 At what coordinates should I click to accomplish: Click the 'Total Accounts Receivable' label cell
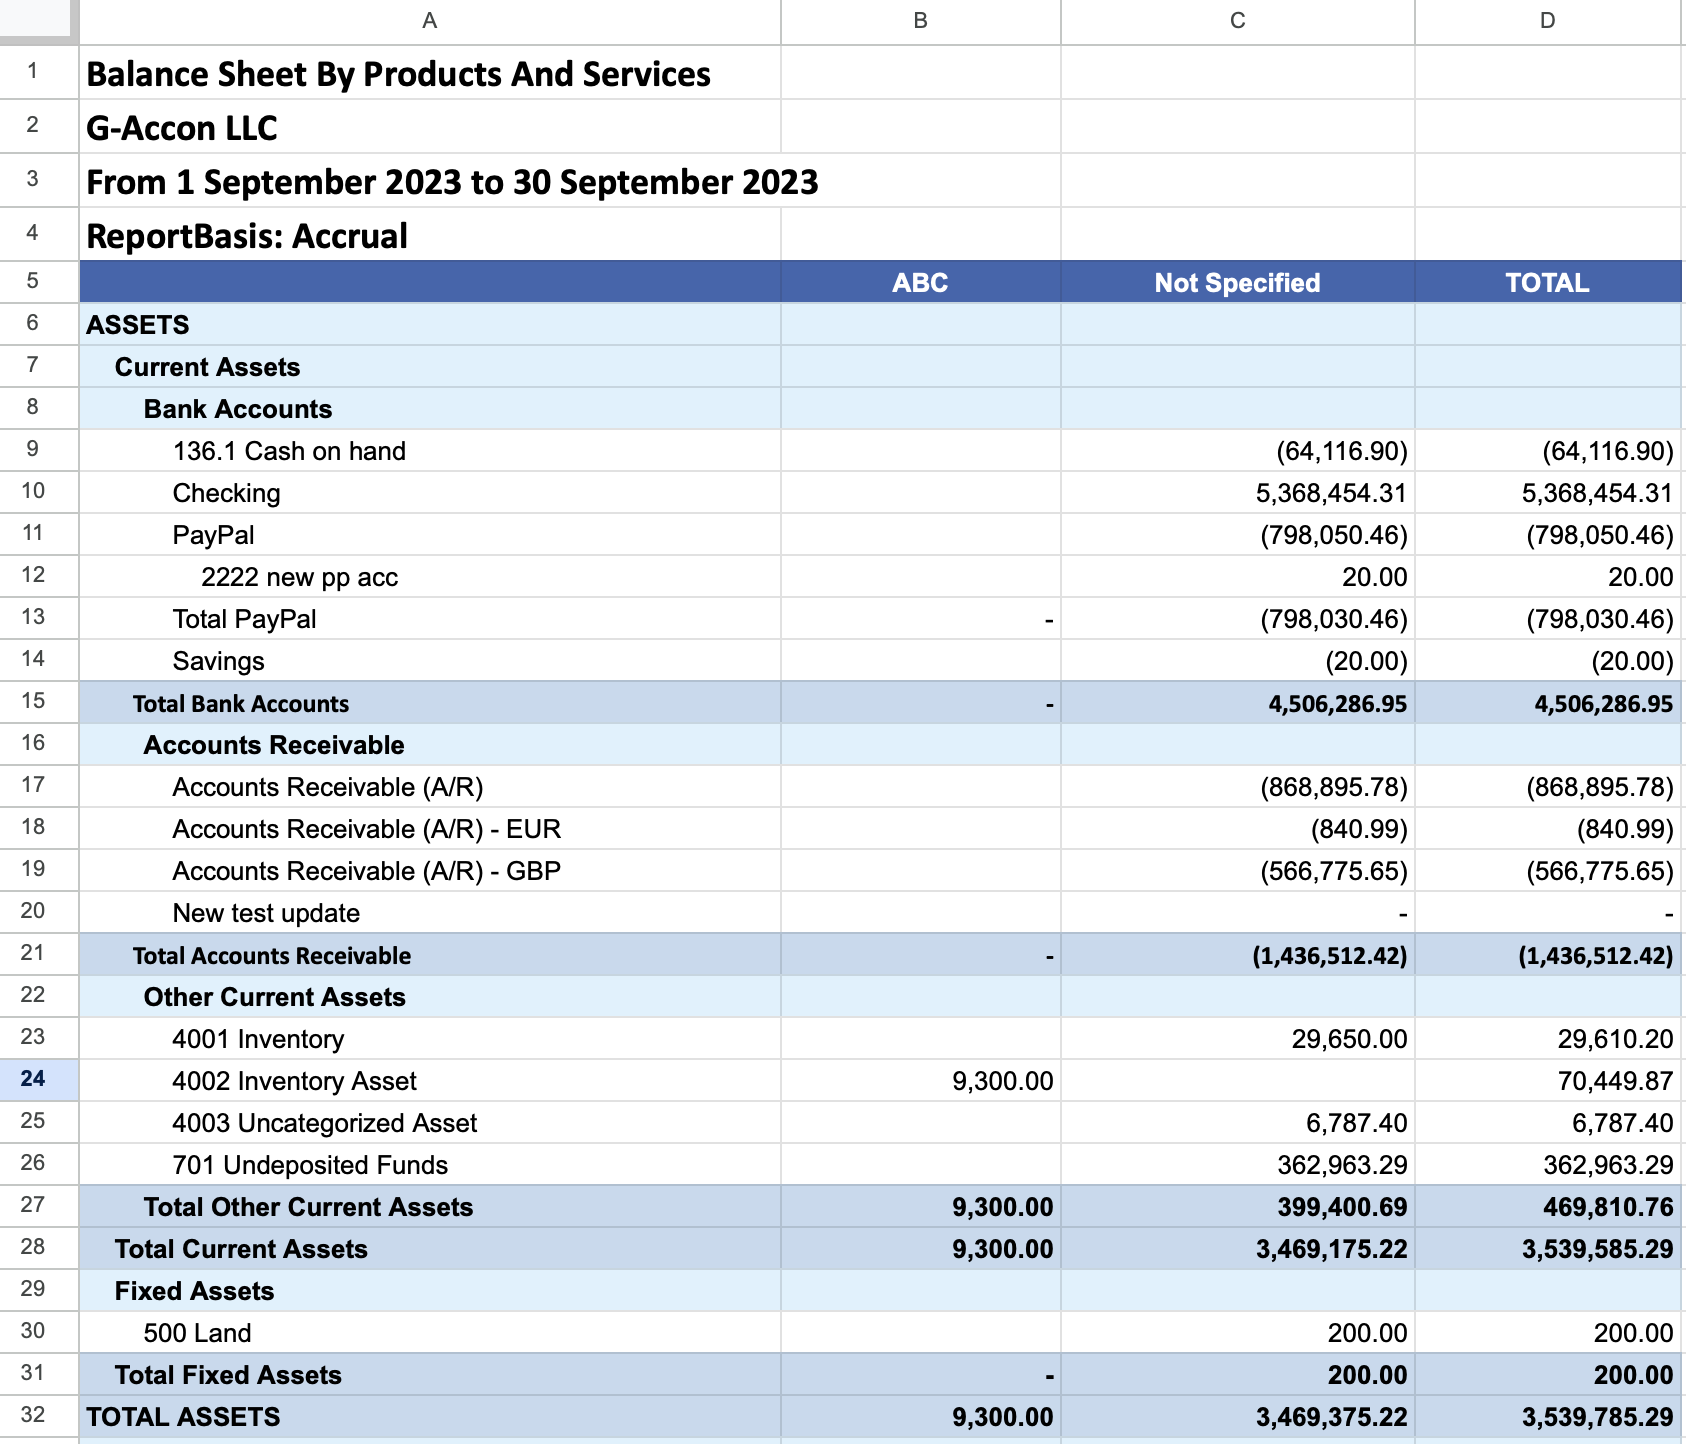click(430, 954)
